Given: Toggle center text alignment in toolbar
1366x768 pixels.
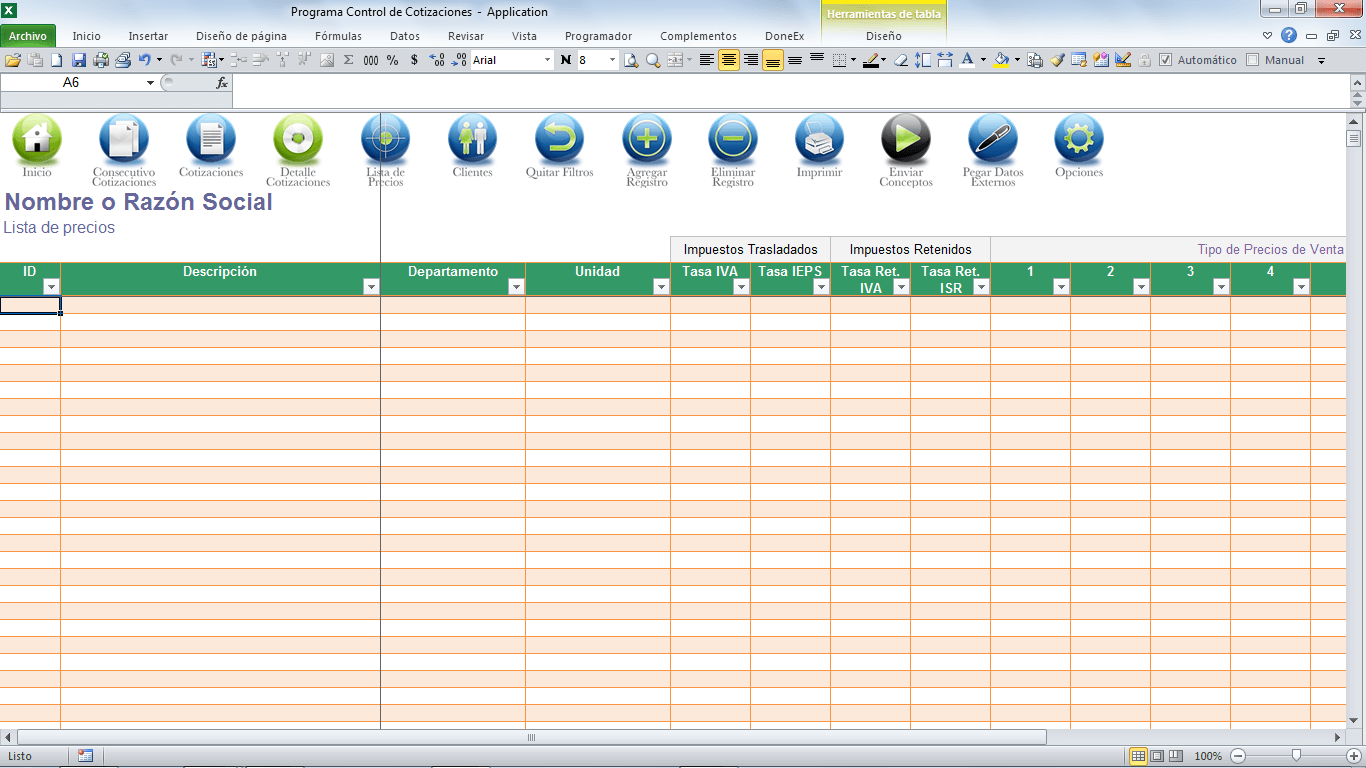Looking at the screenshot, I should click(729, 60).
